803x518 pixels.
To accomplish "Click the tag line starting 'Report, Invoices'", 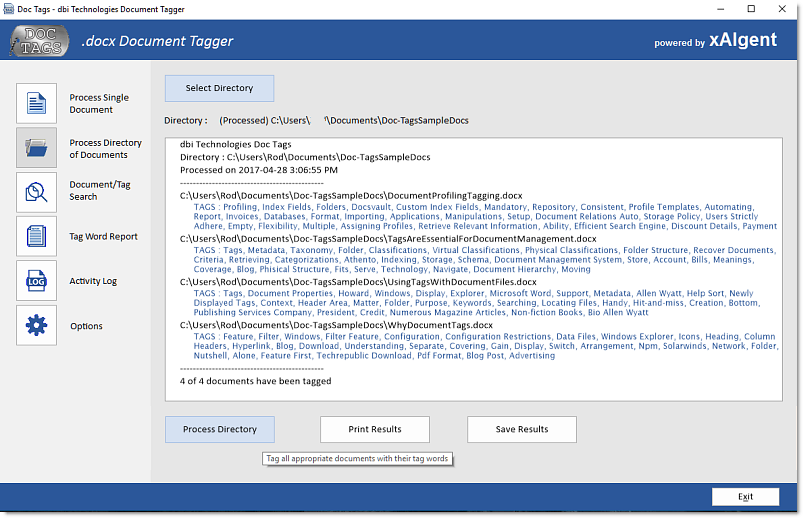I will click(476, 216).
